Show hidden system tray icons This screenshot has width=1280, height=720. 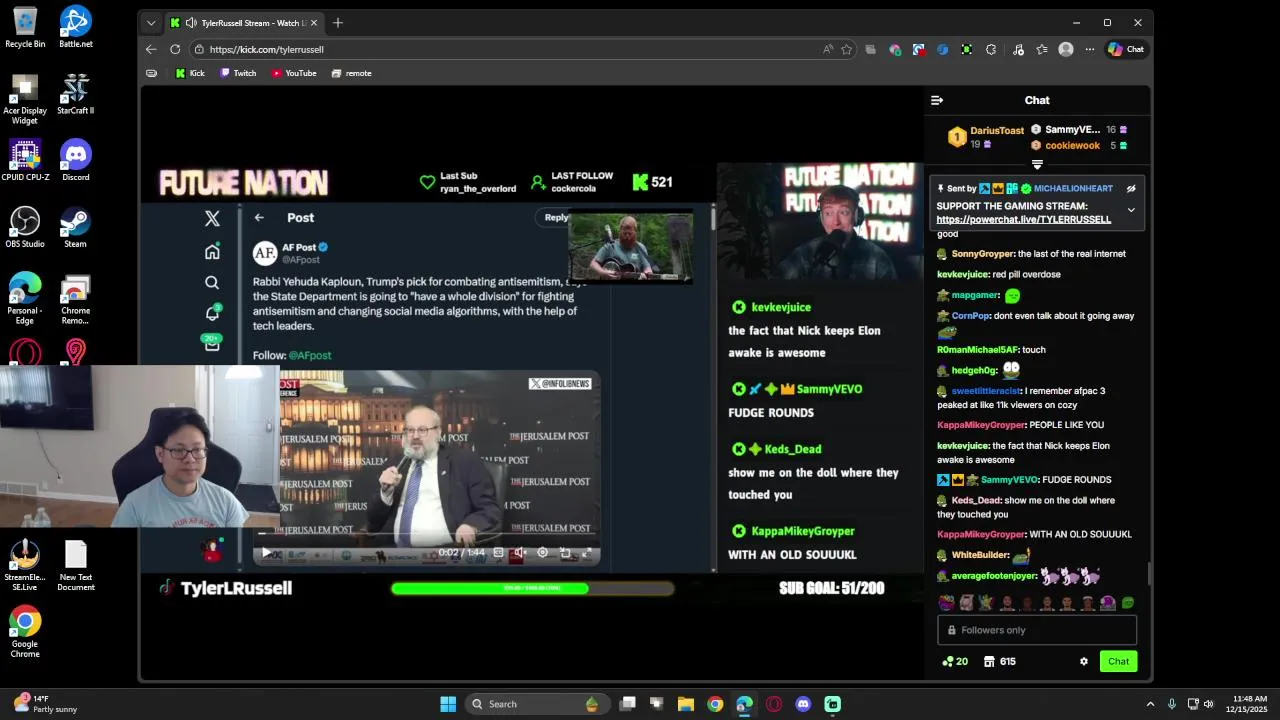pyautogui.click(x=1150, y=704)
